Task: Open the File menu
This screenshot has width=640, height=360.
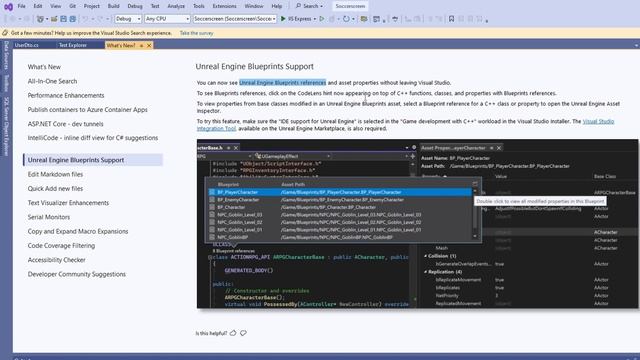Action: 21,6
